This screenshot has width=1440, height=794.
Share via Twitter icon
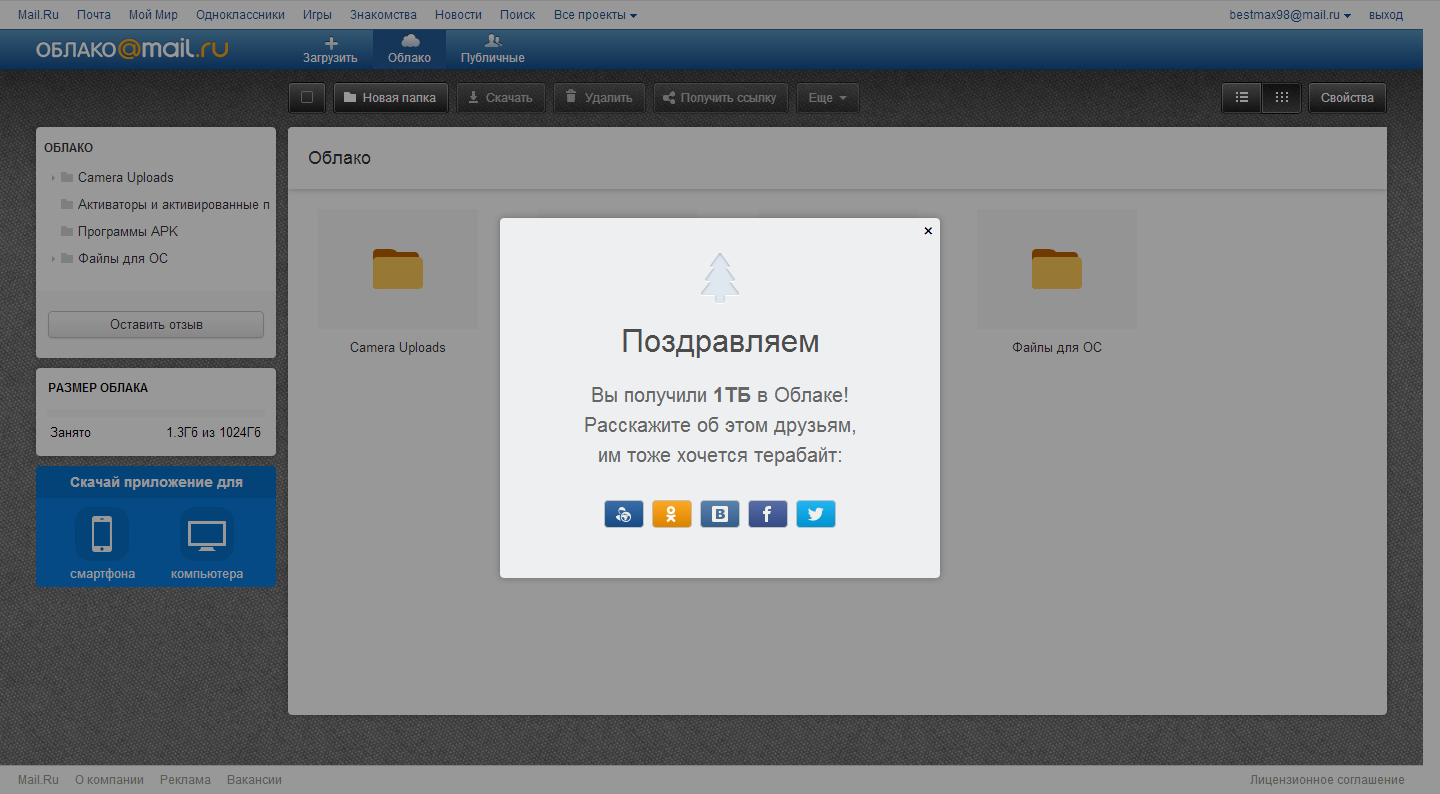point(816,514)
